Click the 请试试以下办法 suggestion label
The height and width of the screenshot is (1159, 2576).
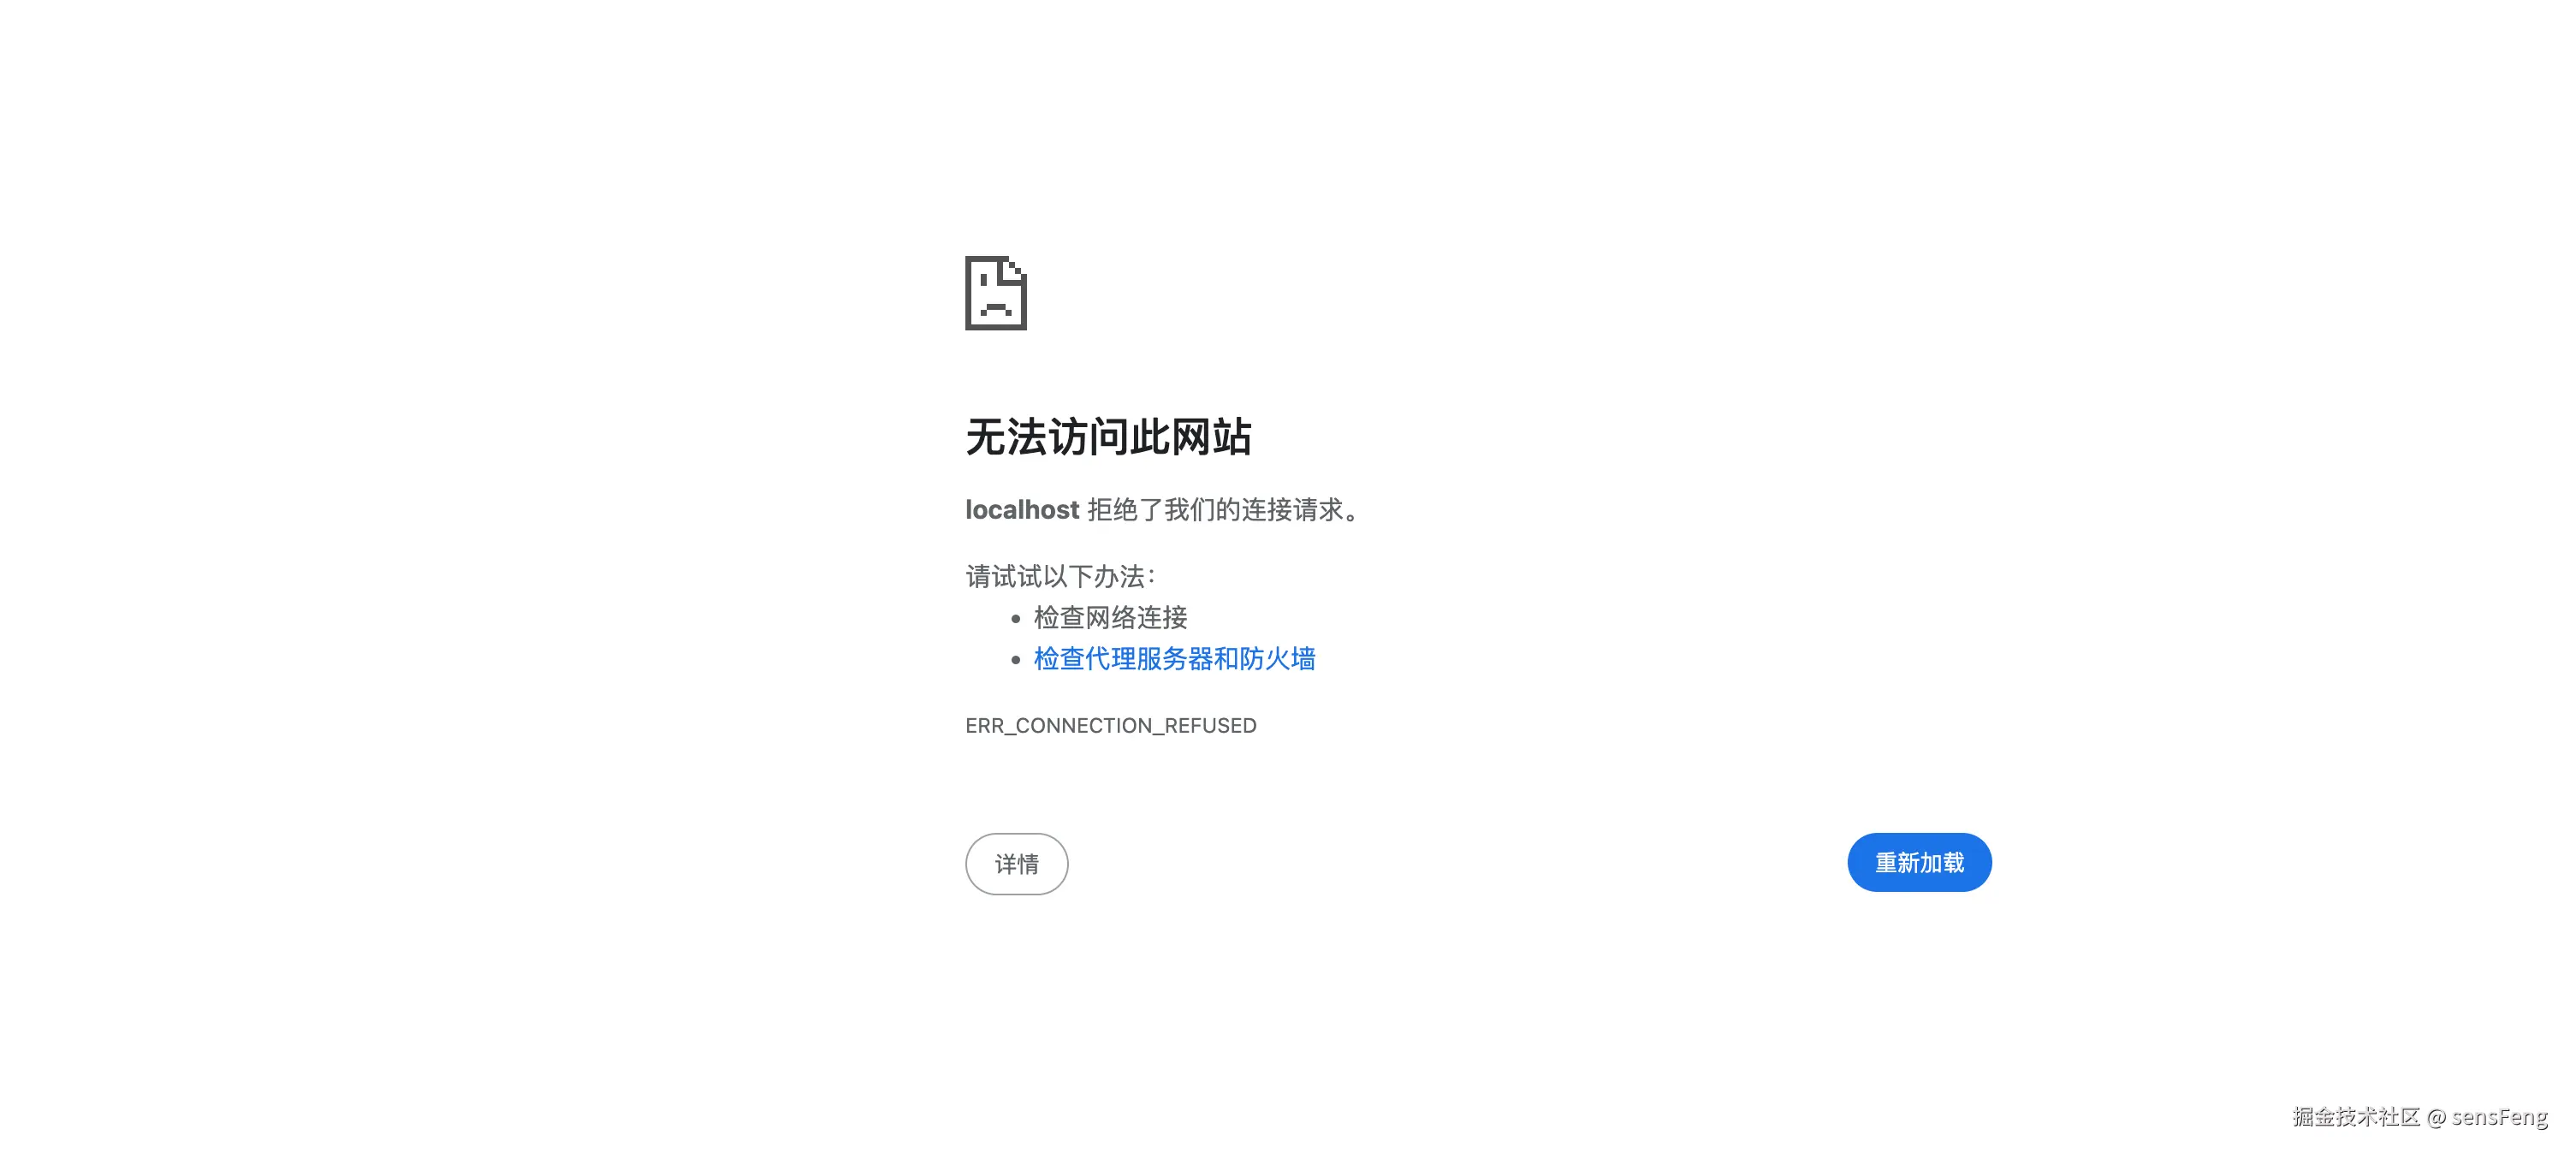click(x=1060, y=577)
